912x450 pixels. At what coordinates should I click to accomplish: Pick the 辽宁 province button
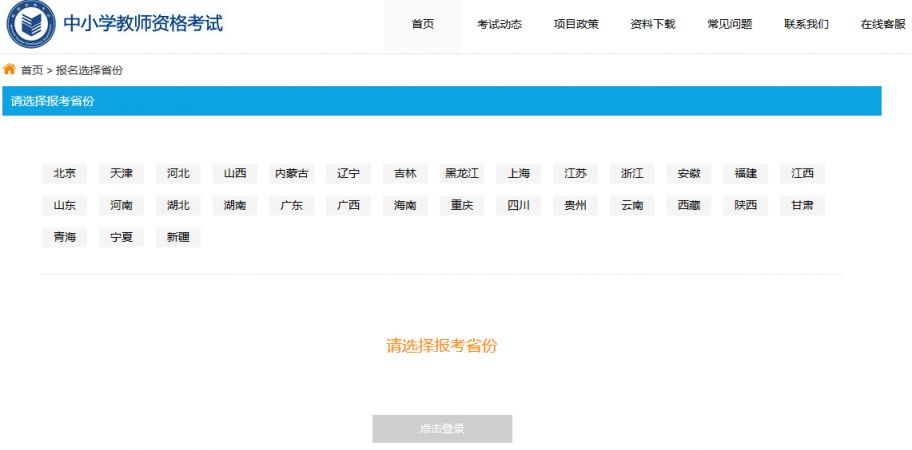348,173
